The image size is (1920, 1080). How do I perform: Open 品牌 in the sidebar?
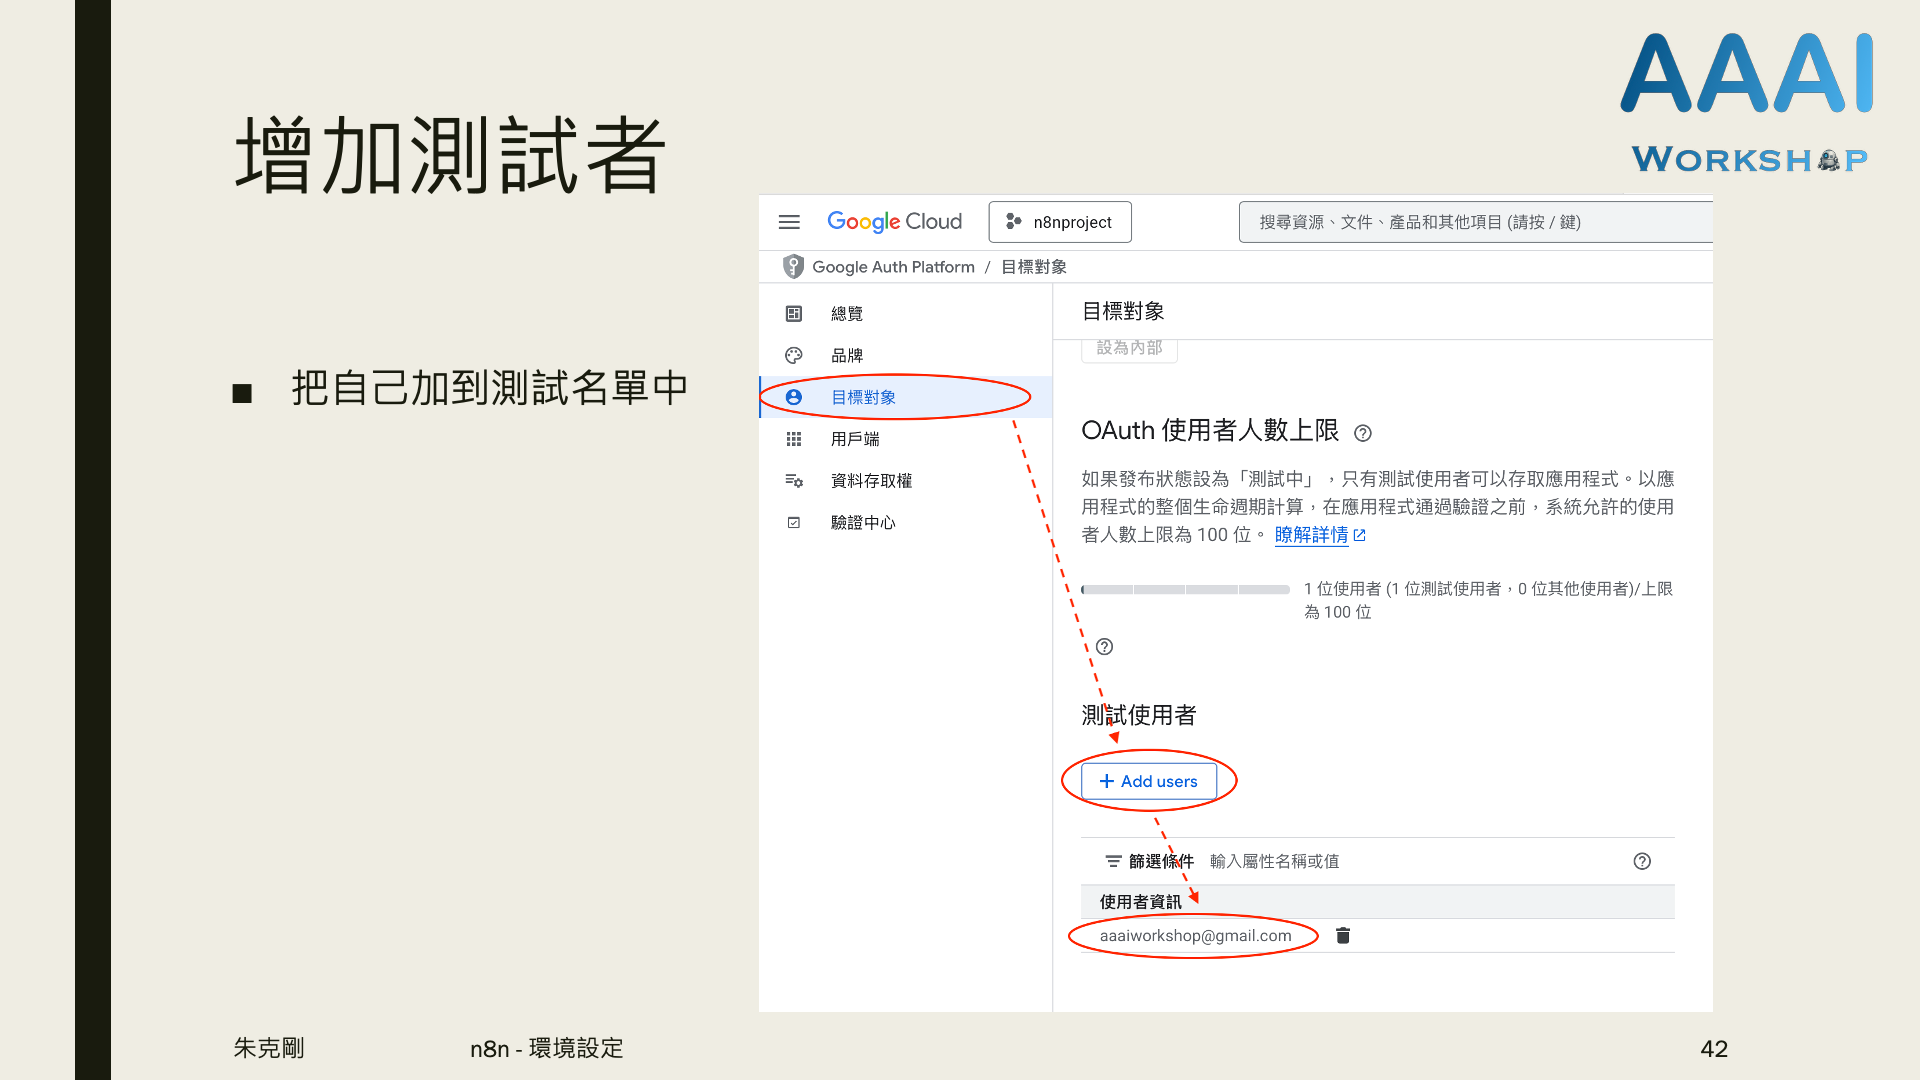click(846, 356)
